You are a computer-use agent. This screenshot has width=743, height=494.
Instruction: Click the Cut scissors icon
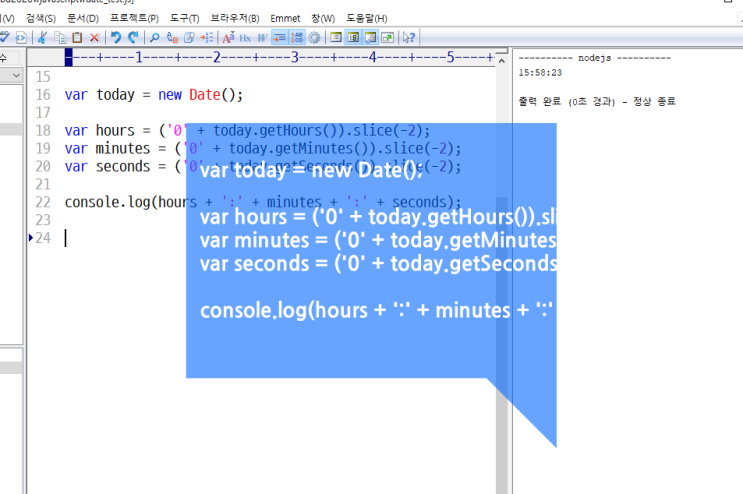42,37
